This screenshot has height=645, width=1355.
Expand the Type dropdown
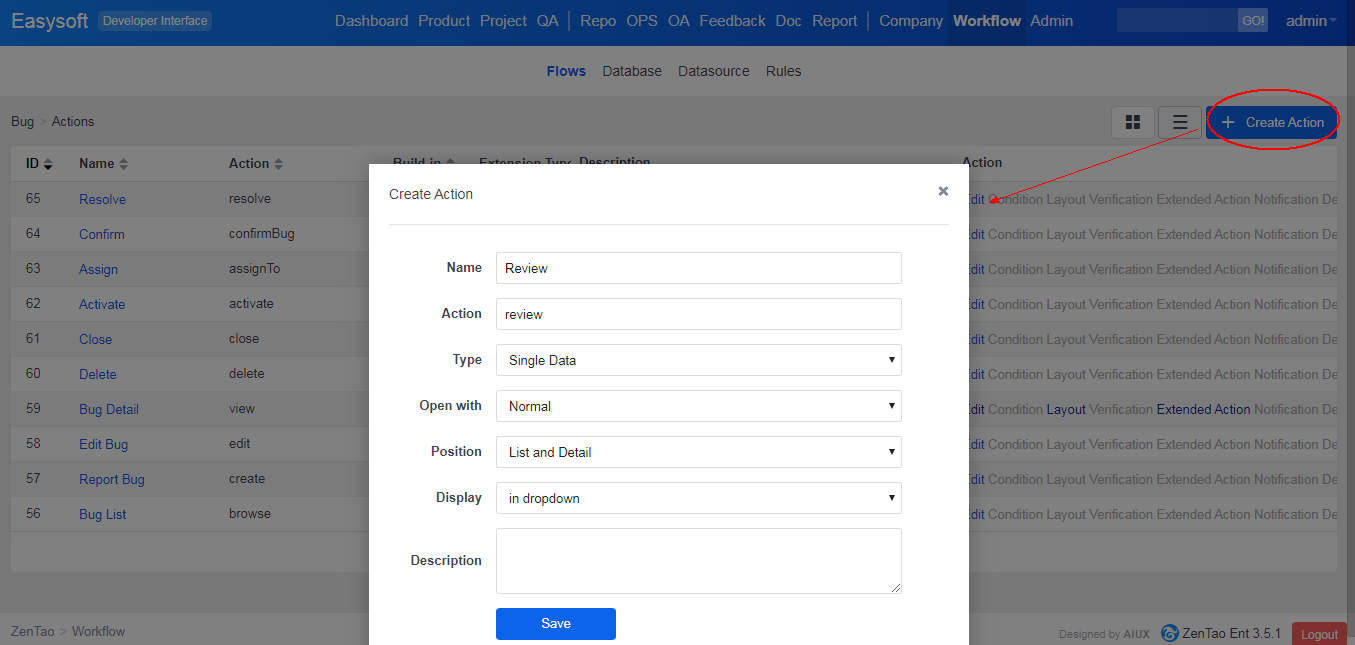(698, 360)
